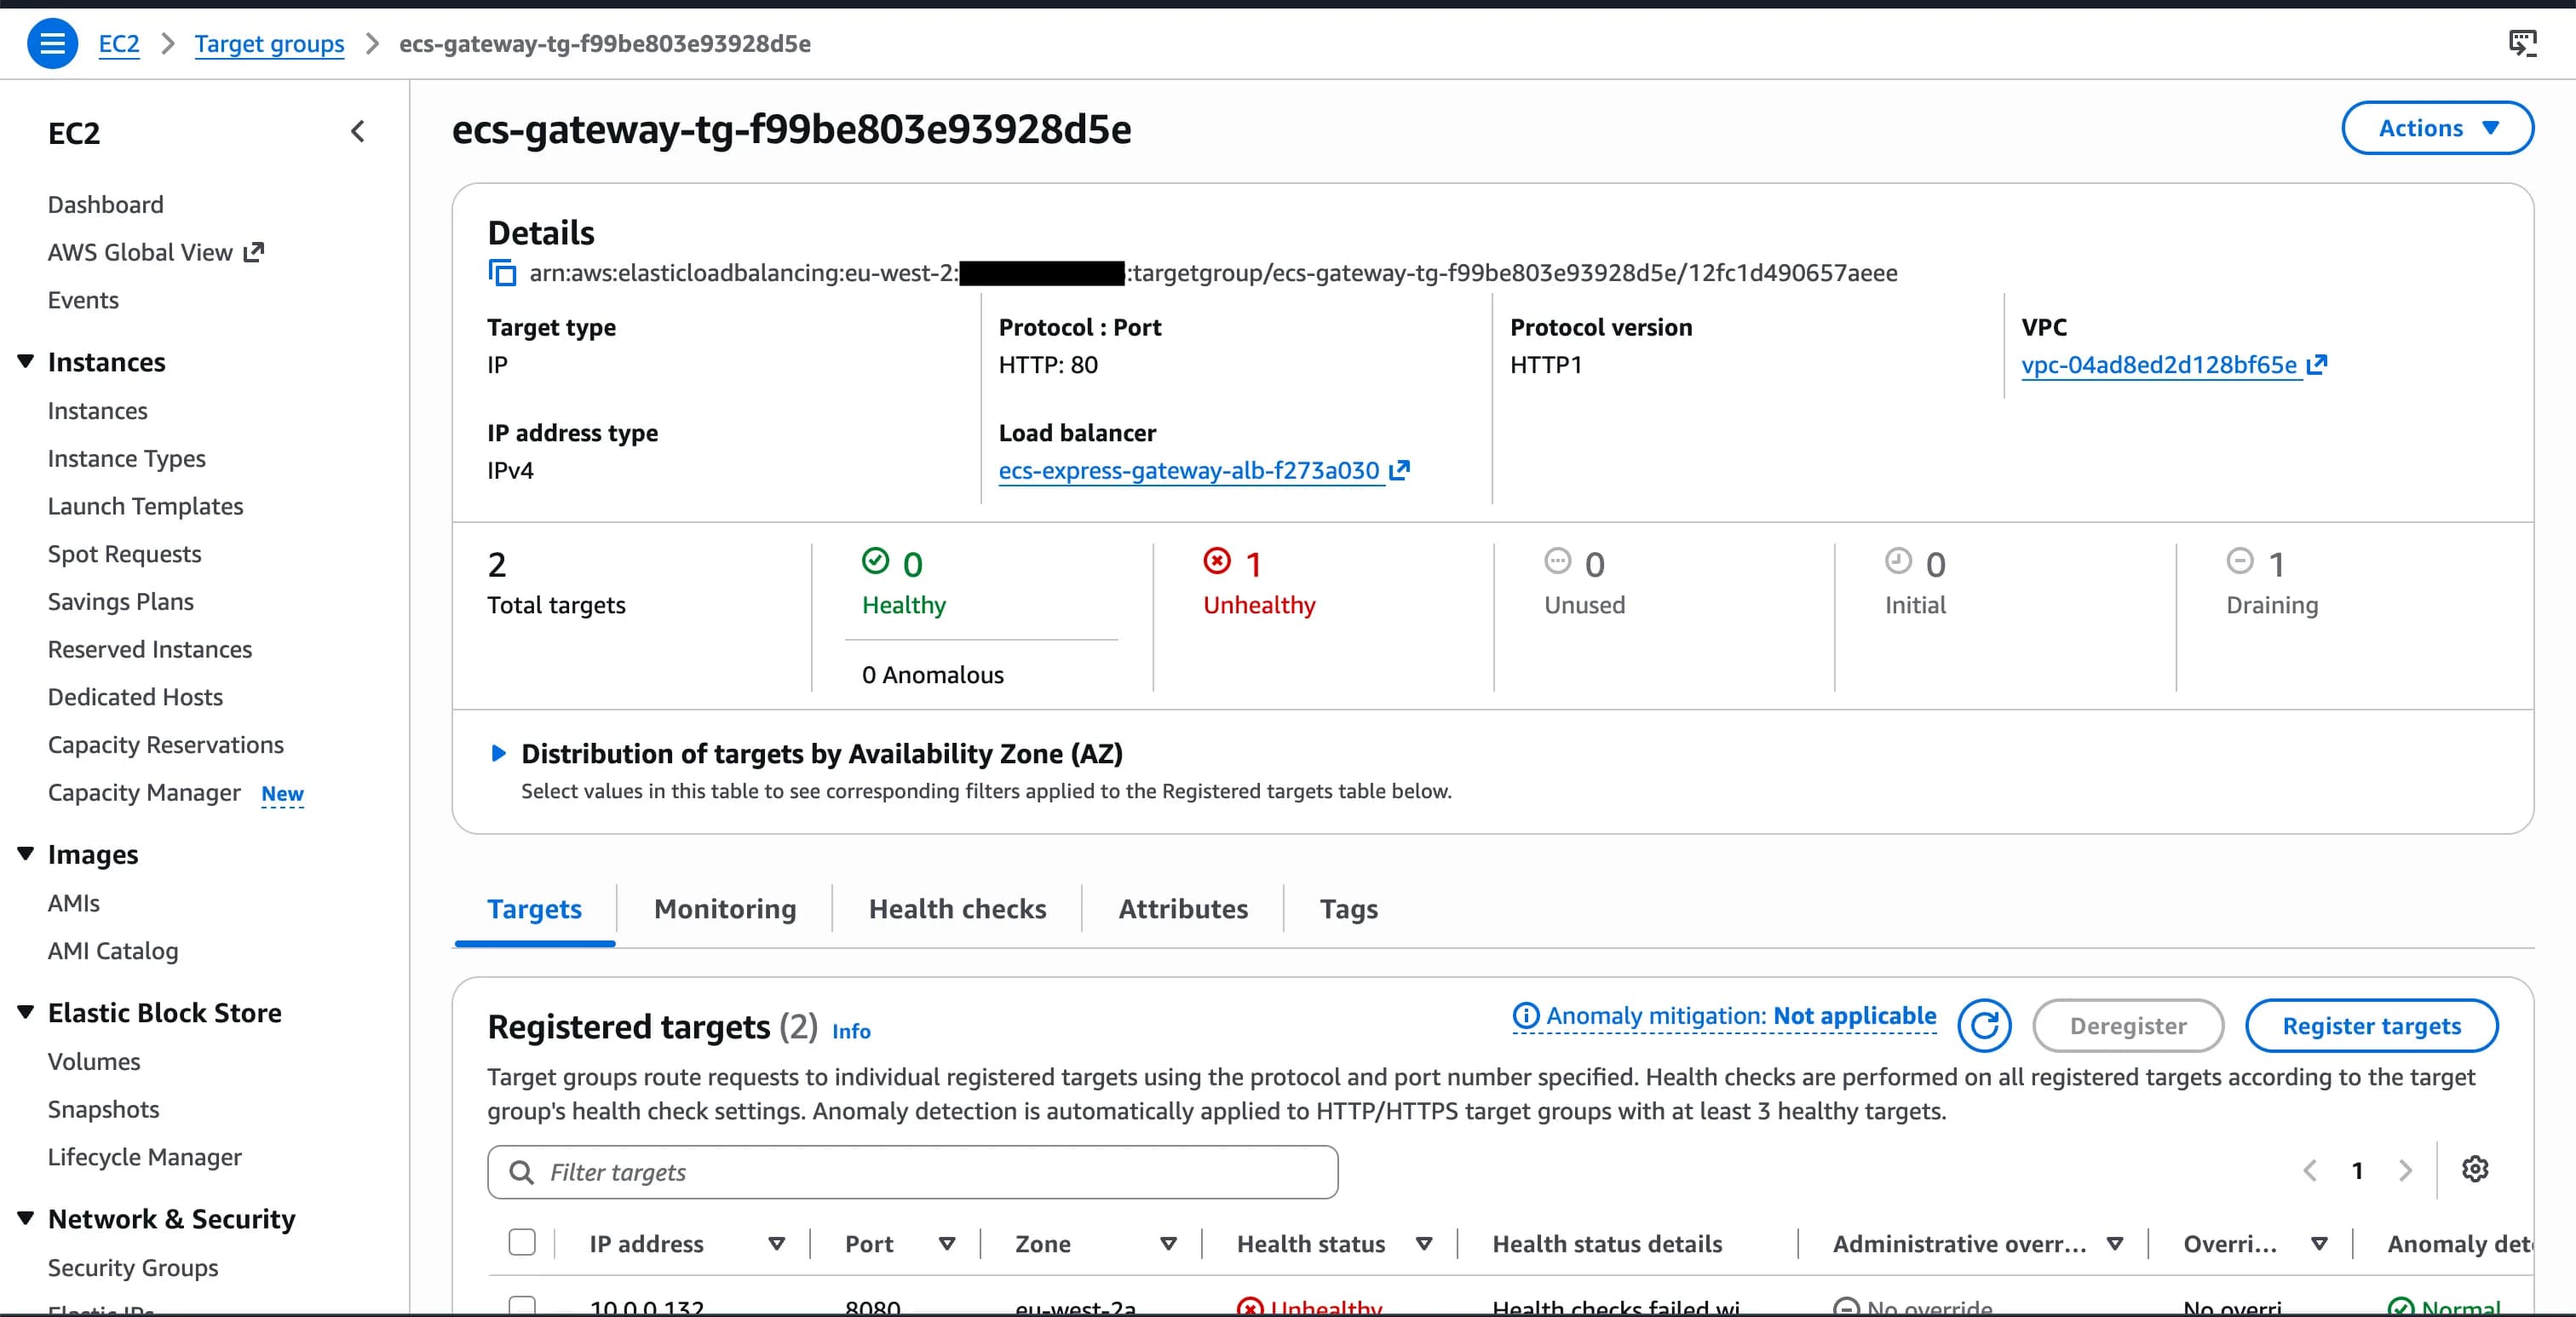Sort by Override column arrow

[x=2319, y=1244]
